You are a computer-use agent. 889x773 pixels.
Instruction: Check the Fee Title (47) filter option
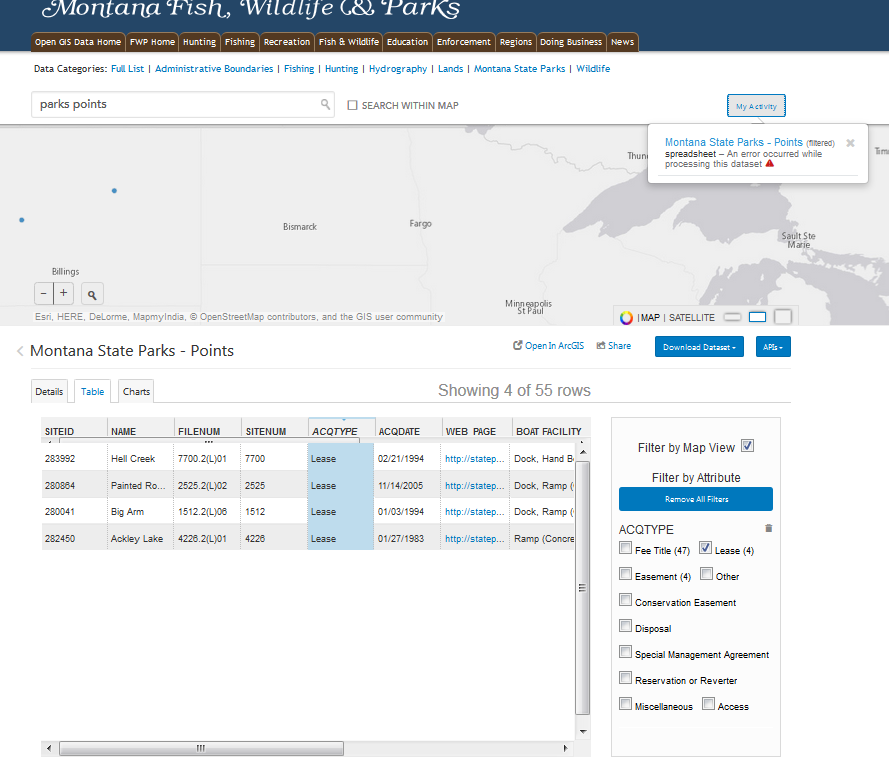625,548
